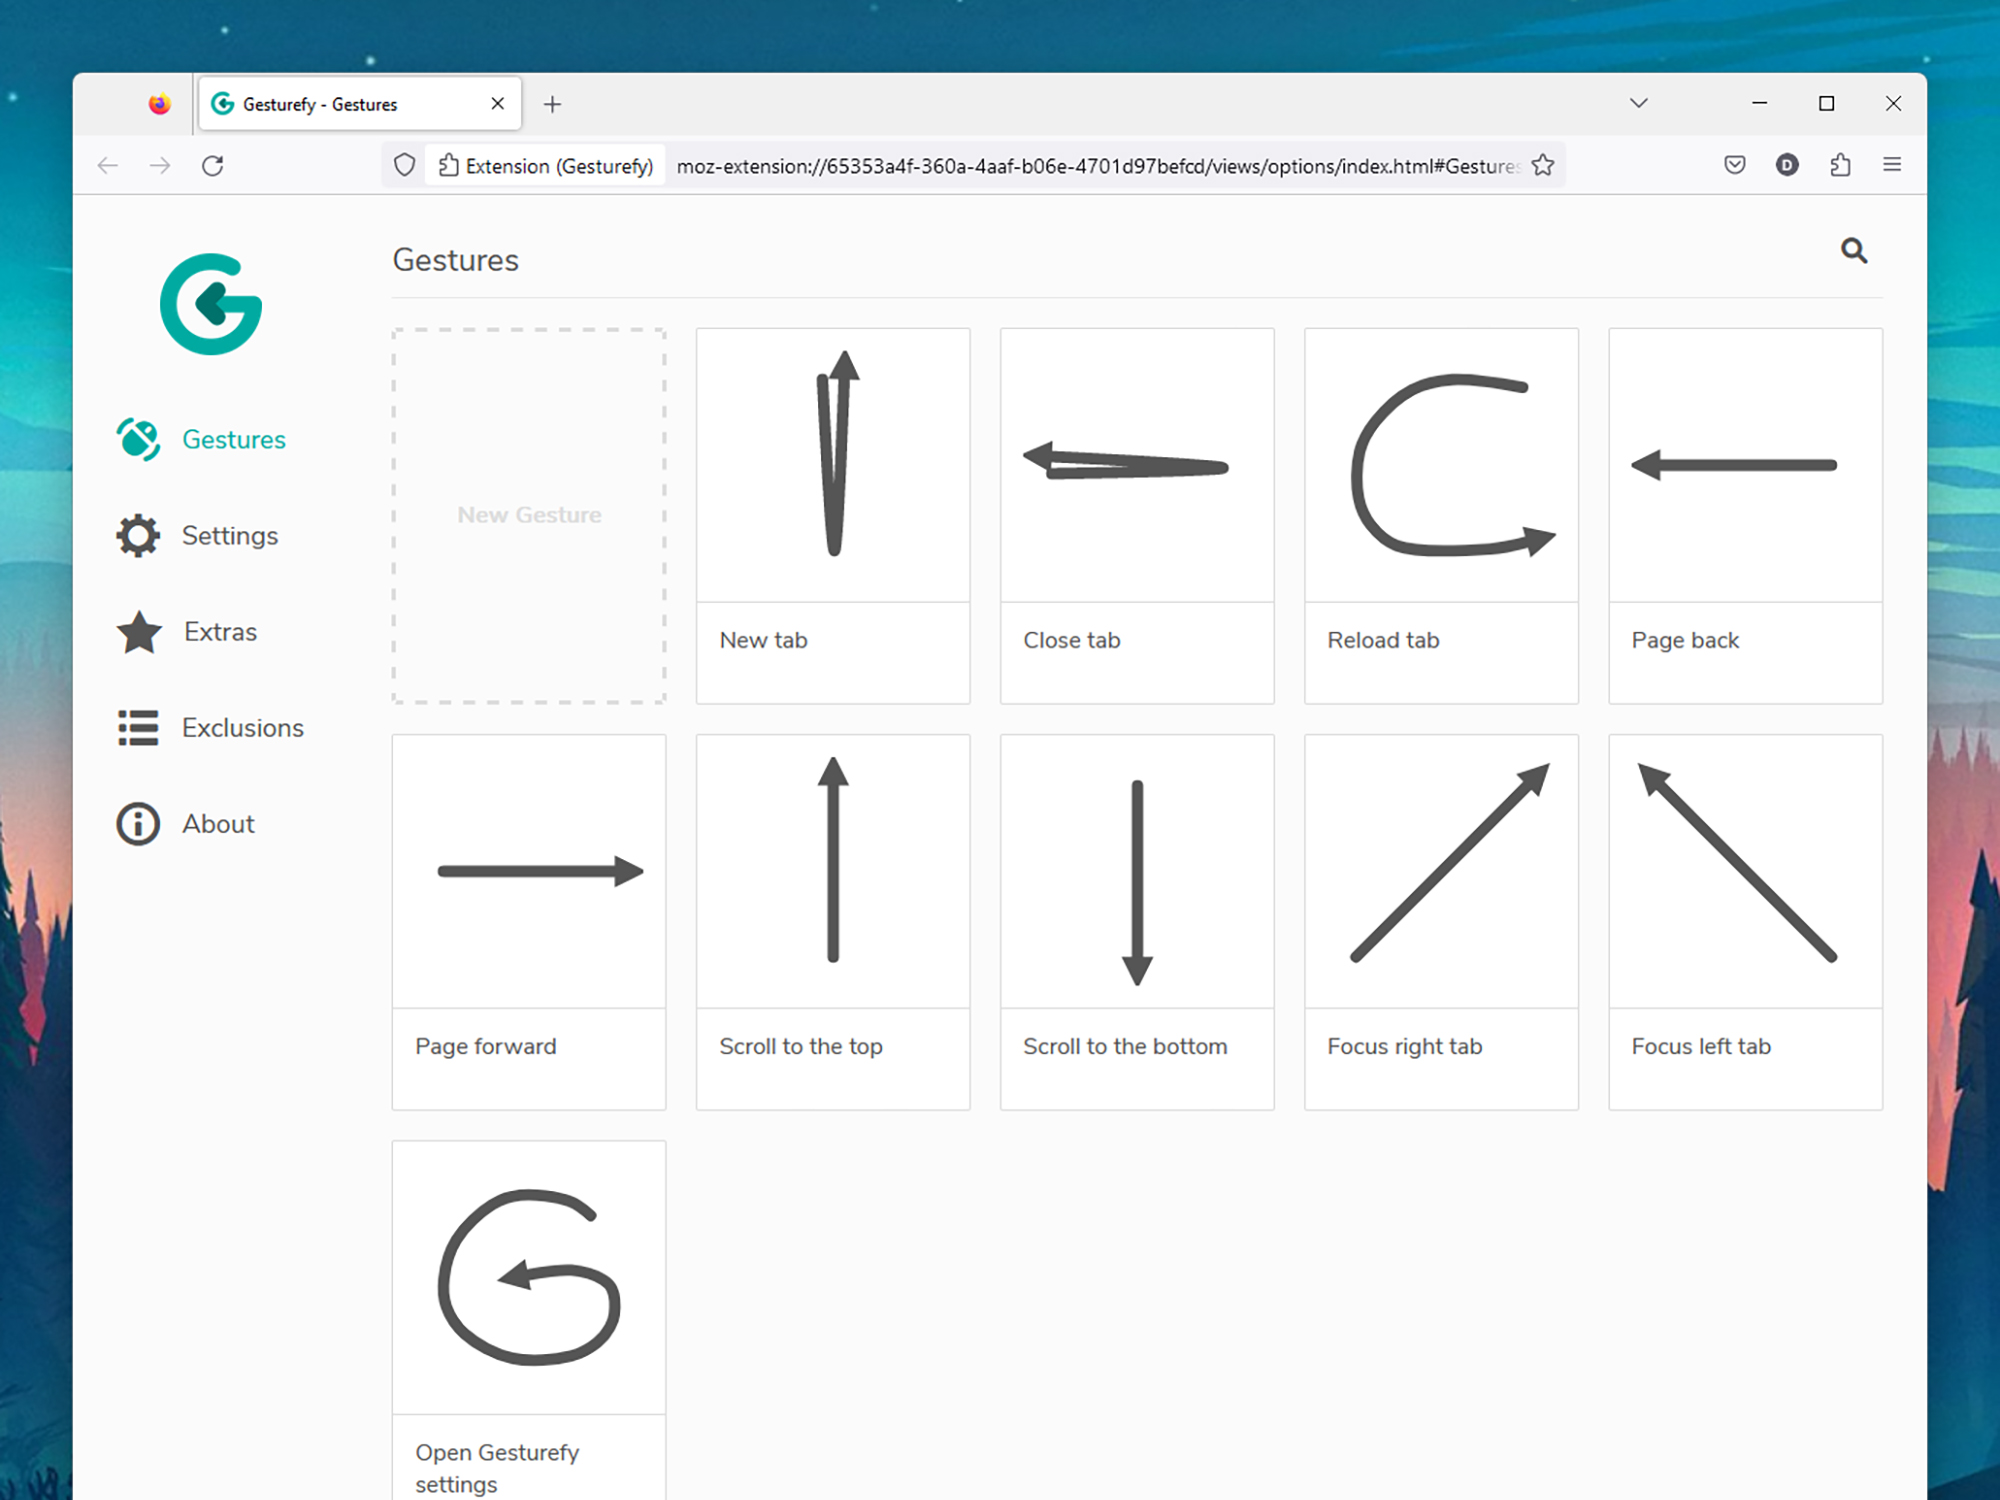Open the Exclusions list page
The height and width of the screenshot is (1500, 2000).
pos(242,727)
